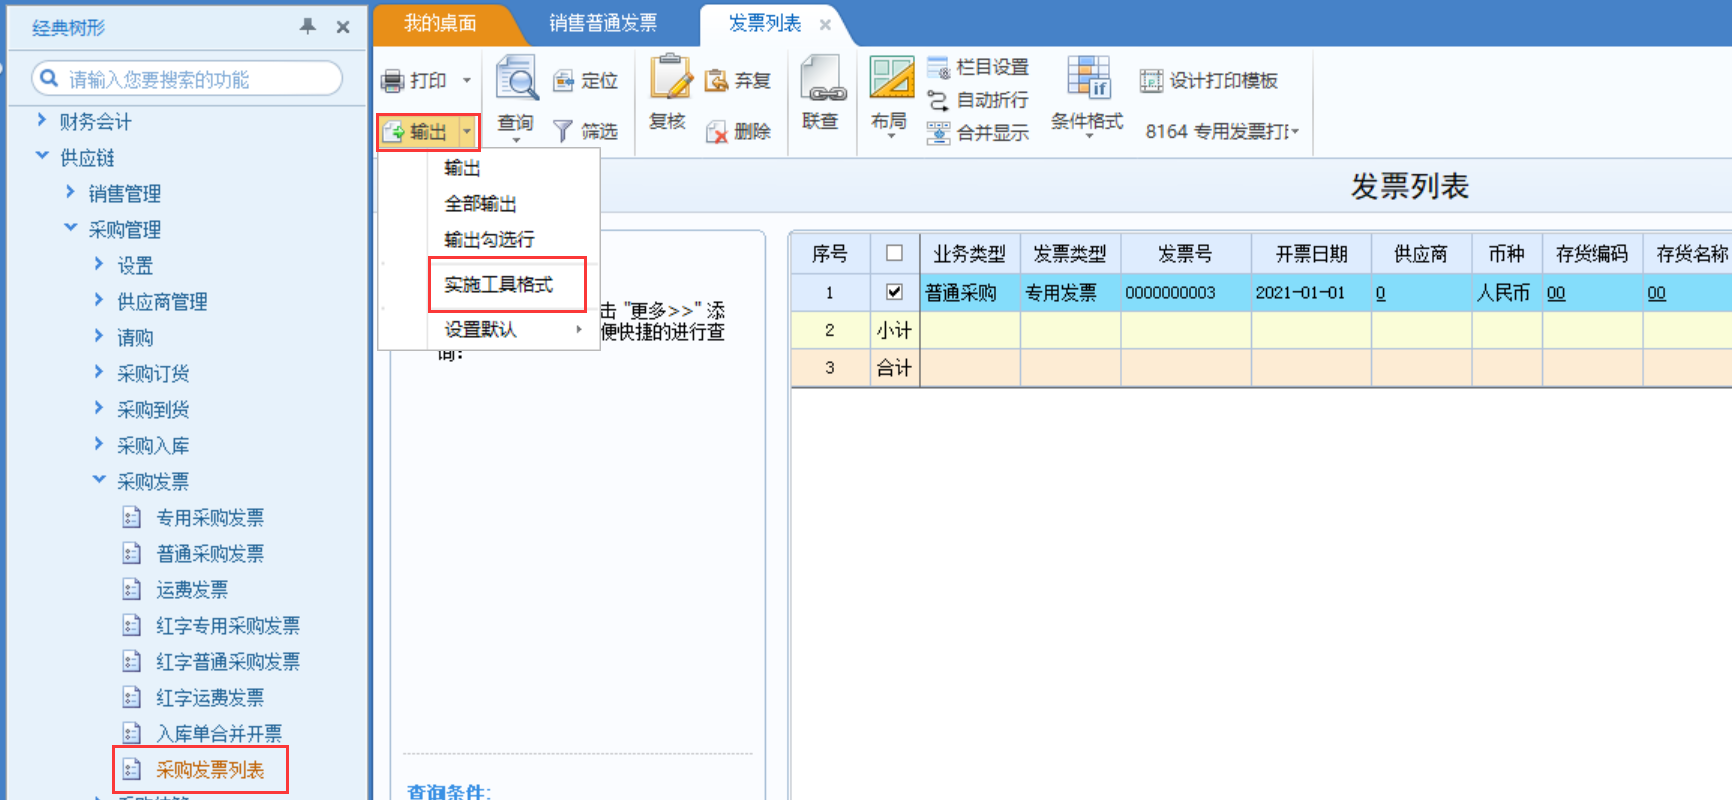Switch to the 我的桌面 tab
The height and width of the screenshot is (800, 1732).
(x=440, y=23)
